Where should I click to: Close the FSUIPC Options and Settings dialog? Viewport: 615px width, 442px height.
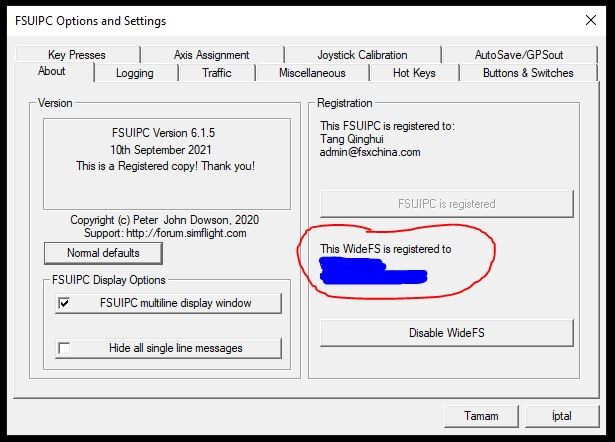(591, 20)
